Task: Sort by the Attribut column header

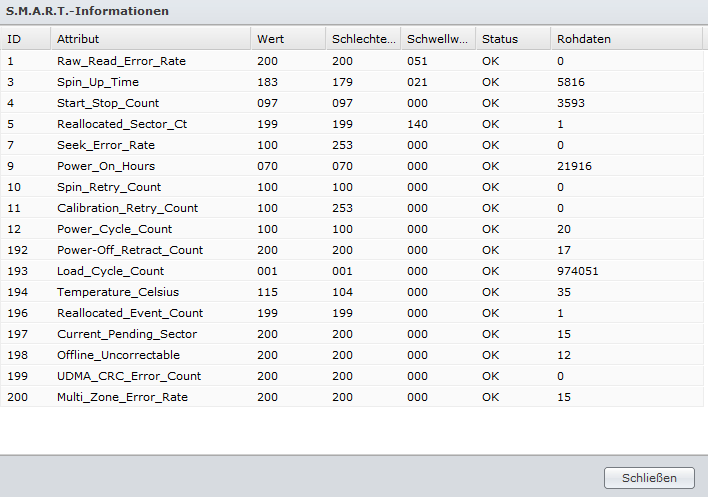Action: coord(151,39)
